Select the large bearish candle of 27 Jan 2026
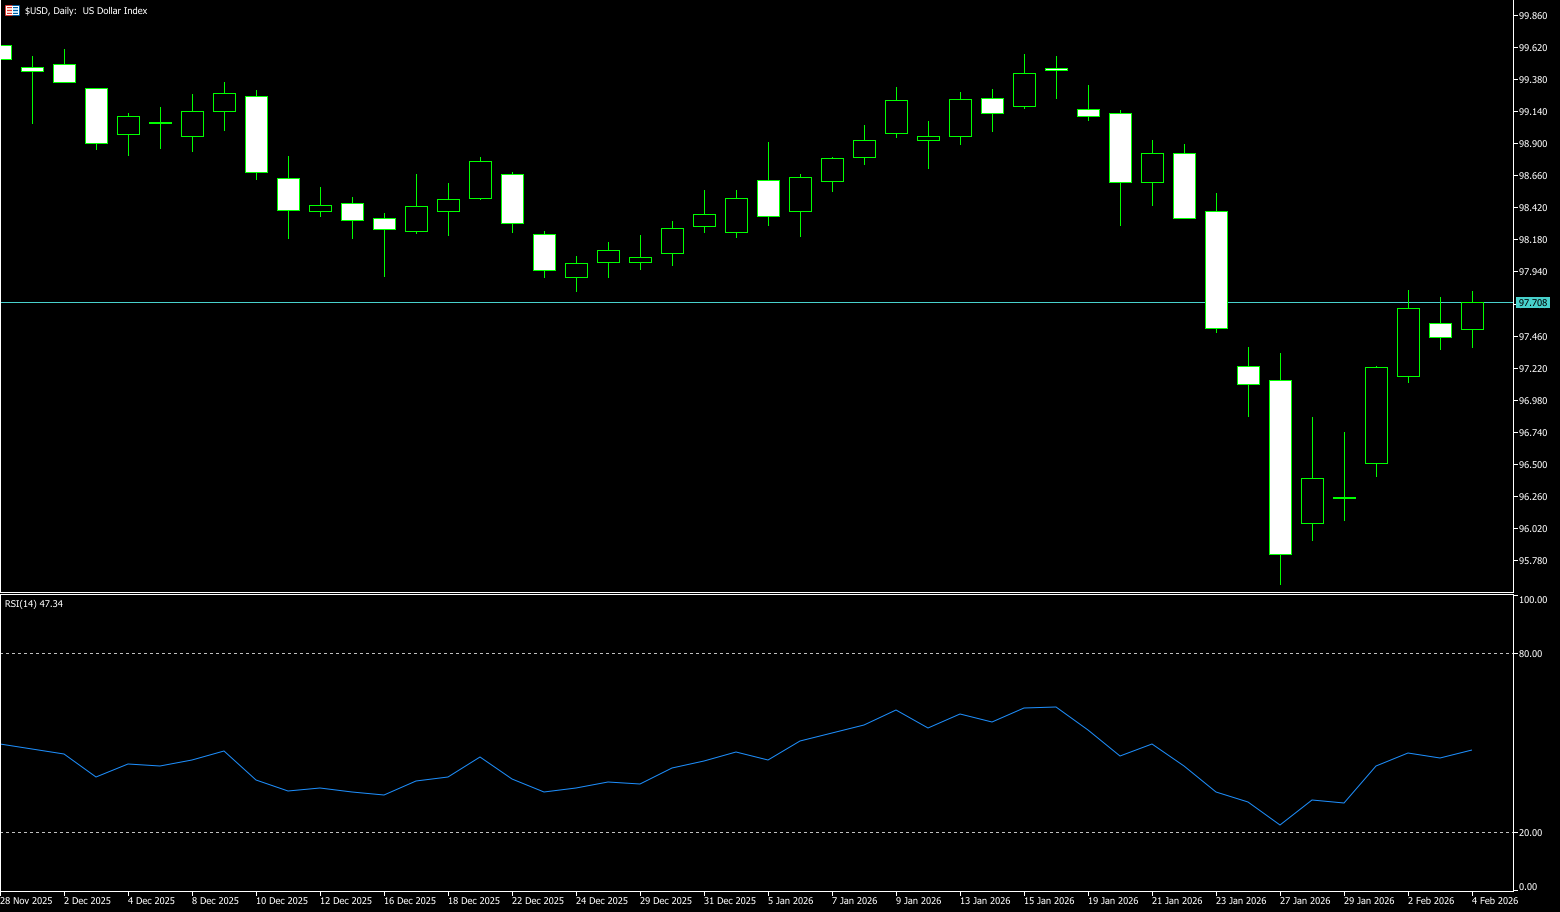Screen dimensions: 1560x912 1280,467
